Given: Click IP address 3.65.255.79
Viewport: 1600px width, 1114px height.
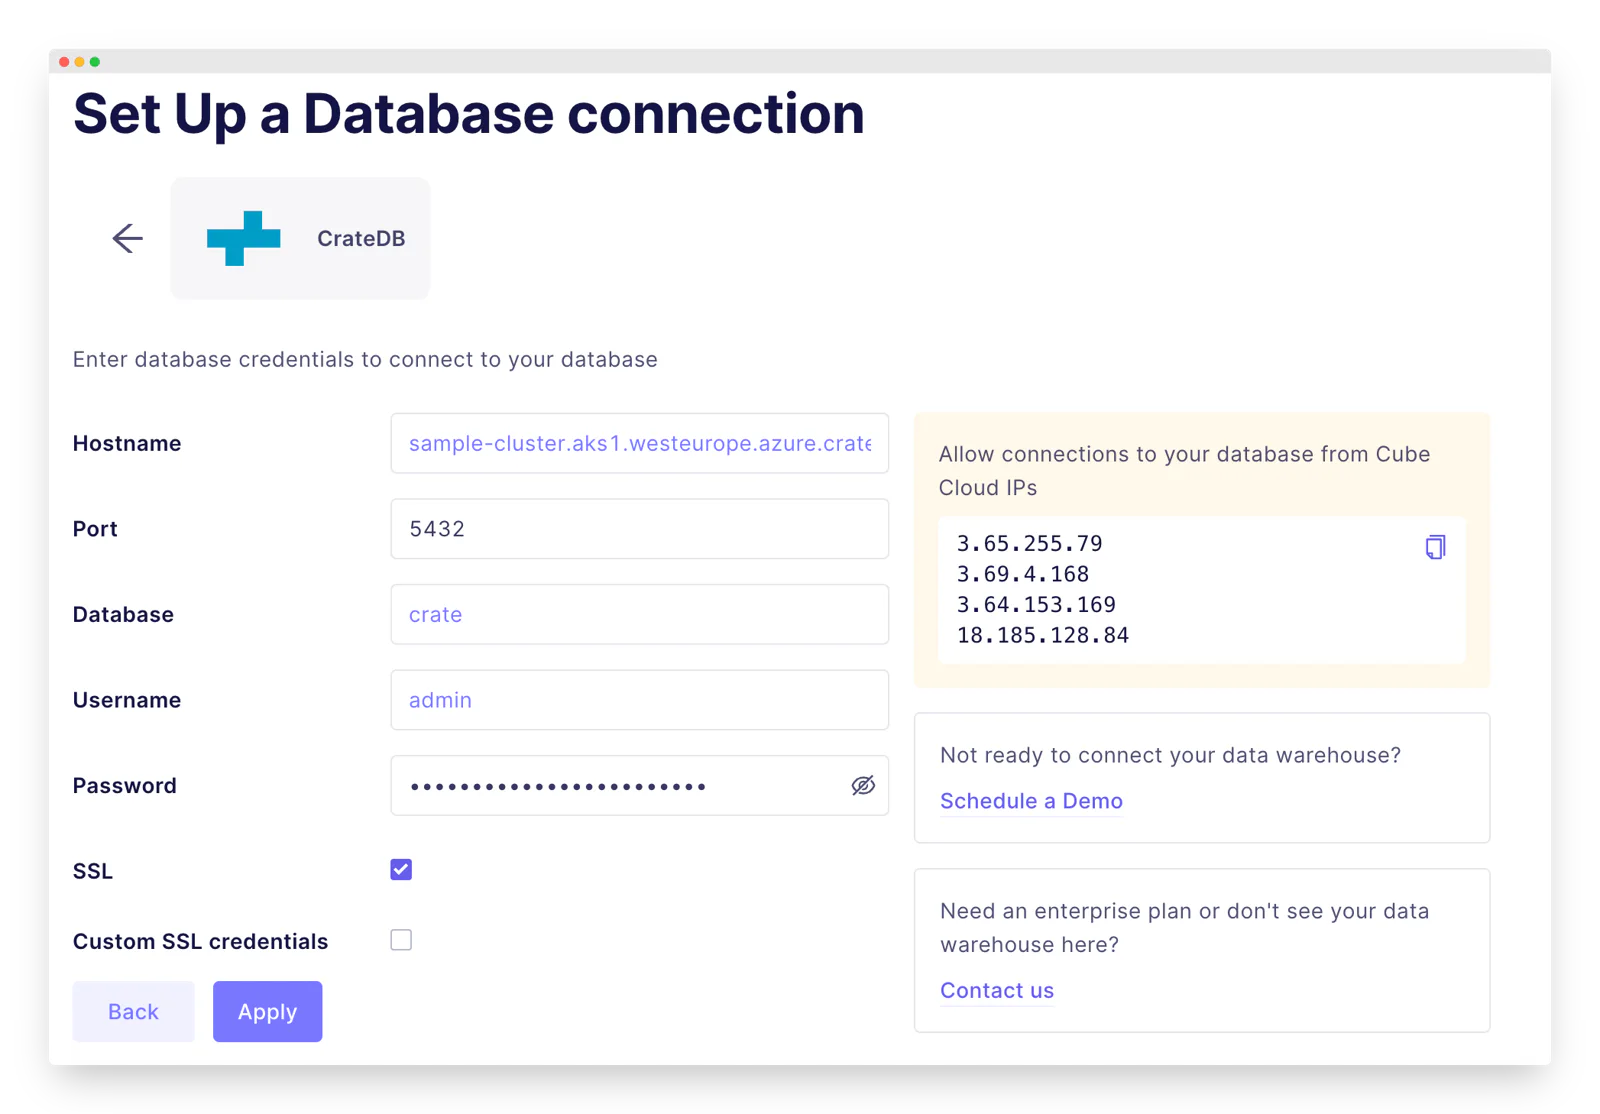Looking at the screenshot, I should (1029, 544).
